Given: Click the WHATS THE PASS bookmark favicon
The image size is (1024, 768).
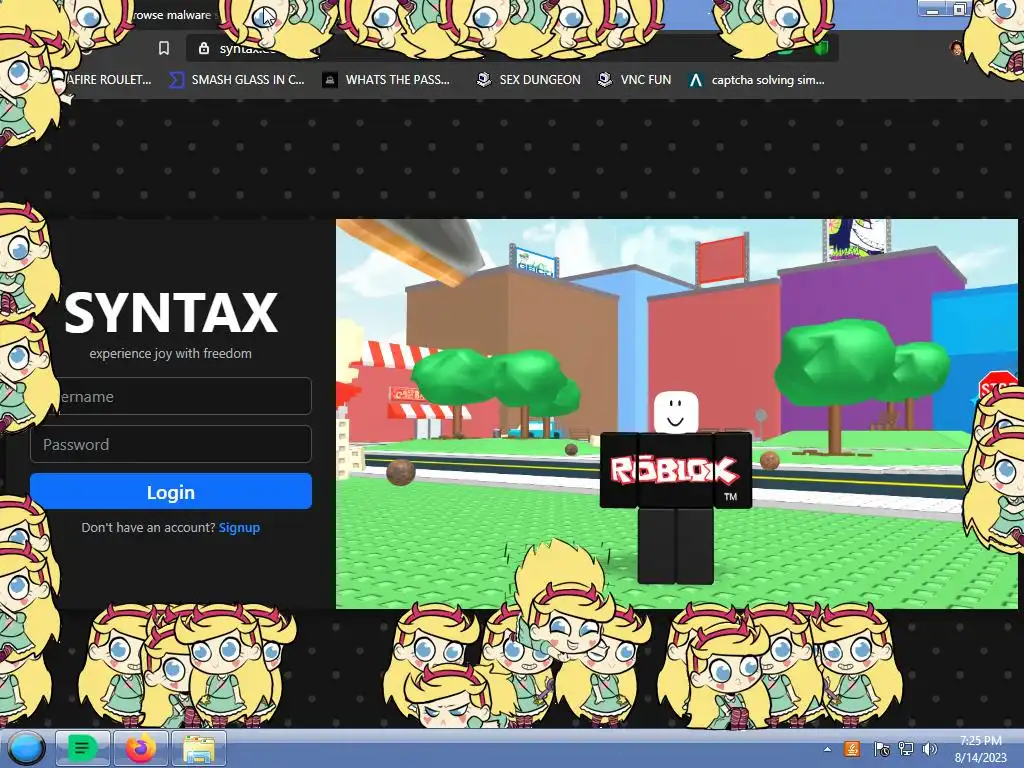Looking at the screenshot, I should coord(330,80).
